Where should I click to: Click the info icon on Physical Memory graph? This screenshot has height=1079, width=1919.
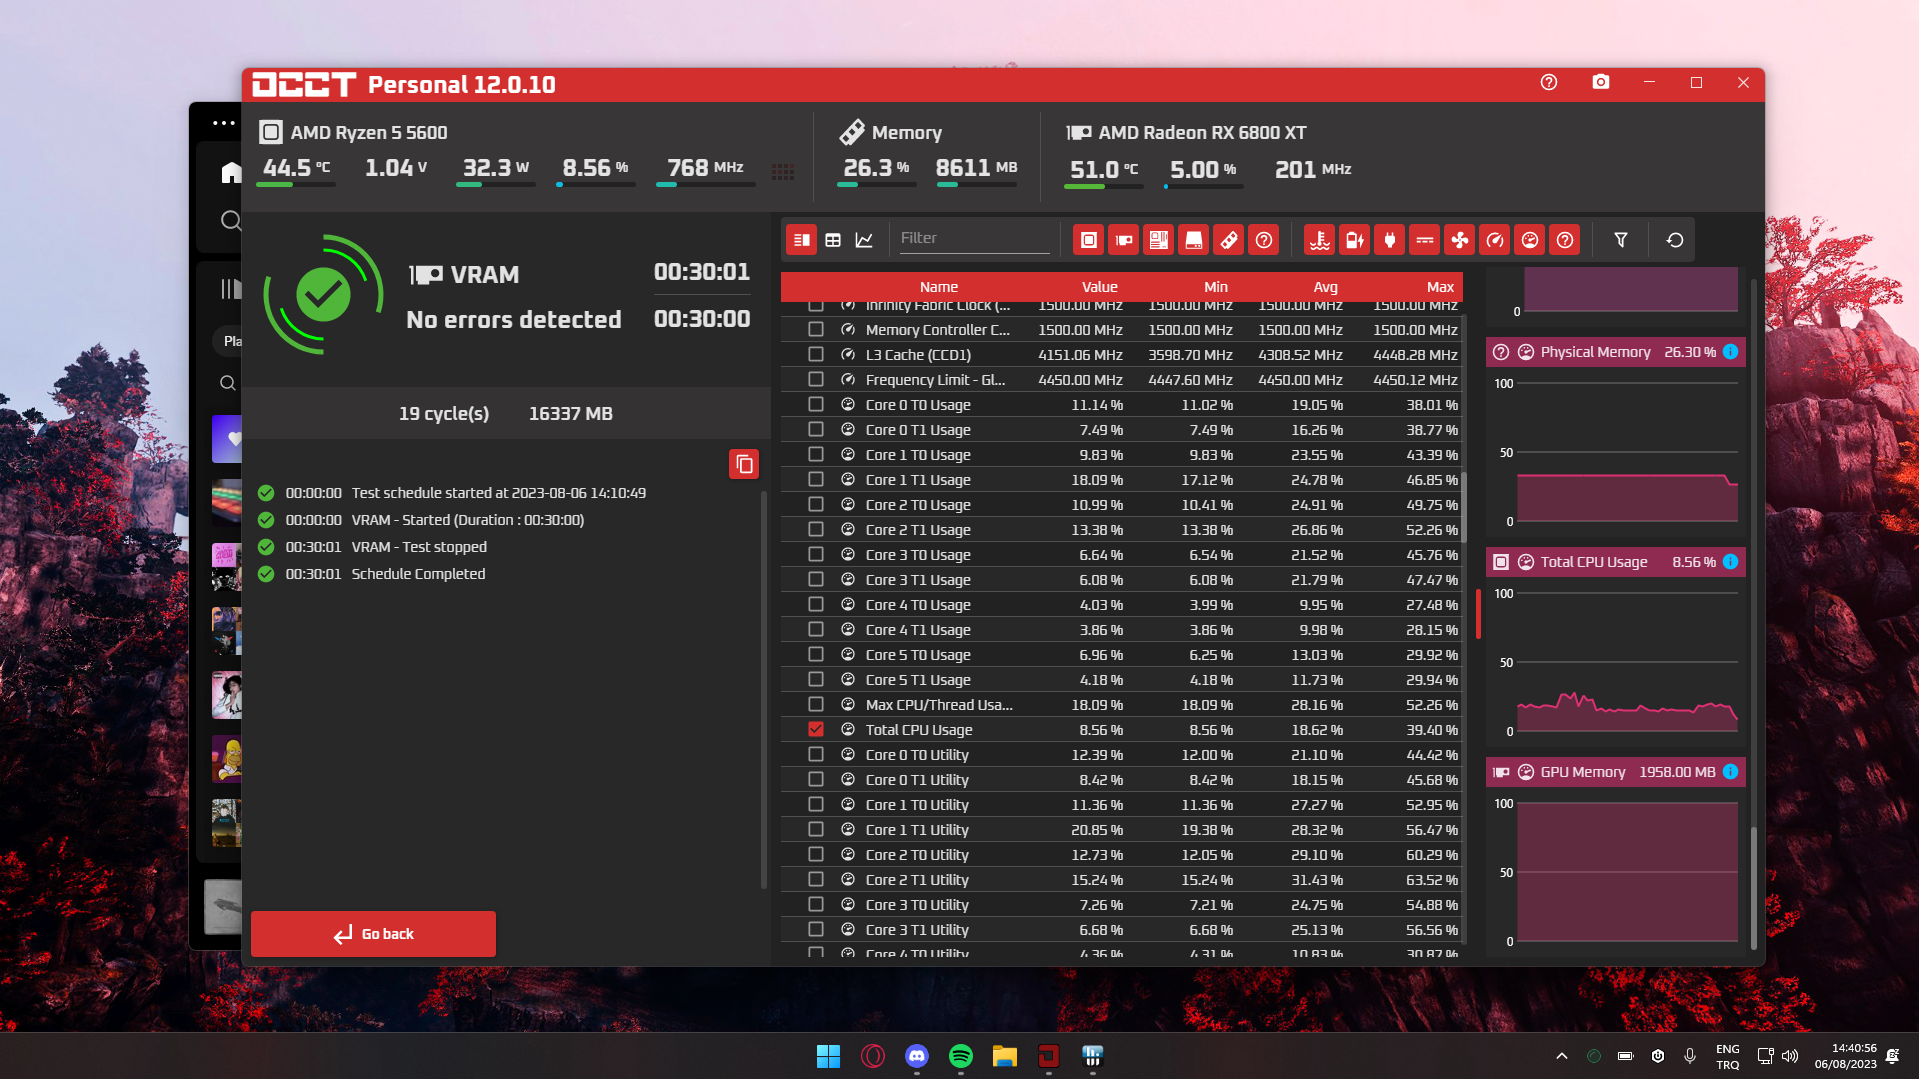coord(1730,352)
